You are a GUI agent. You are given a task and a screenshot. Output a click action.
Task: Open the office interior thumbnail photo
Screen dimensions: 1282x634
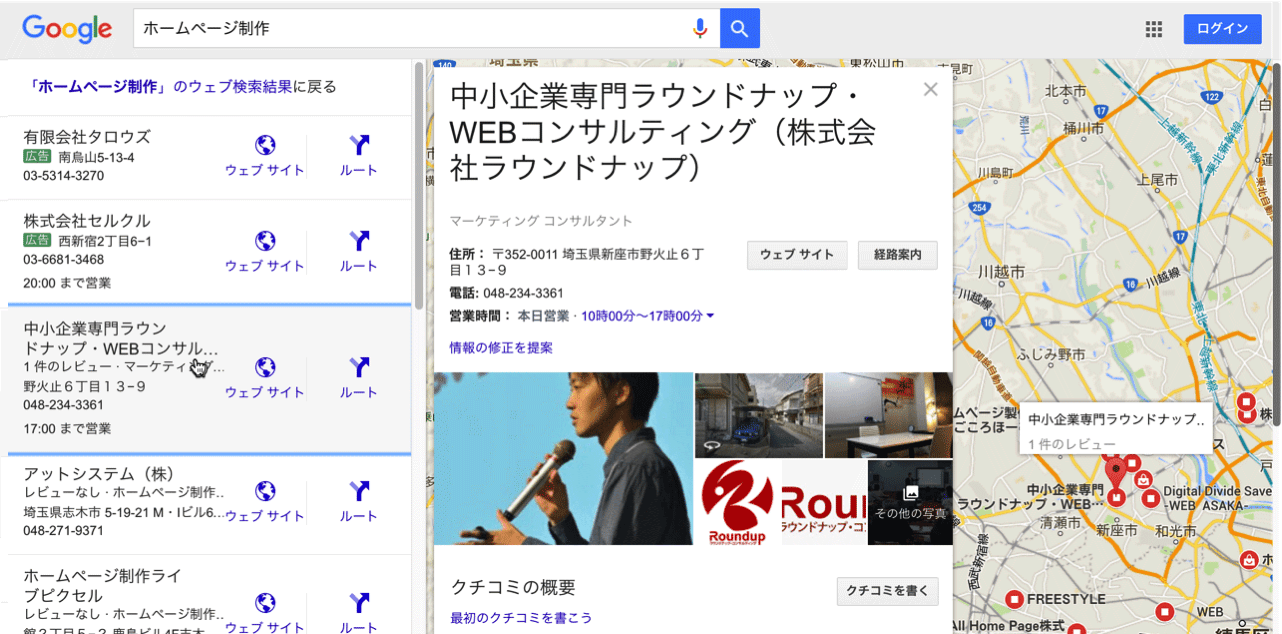pyautogui.click(x=888, y=415)
